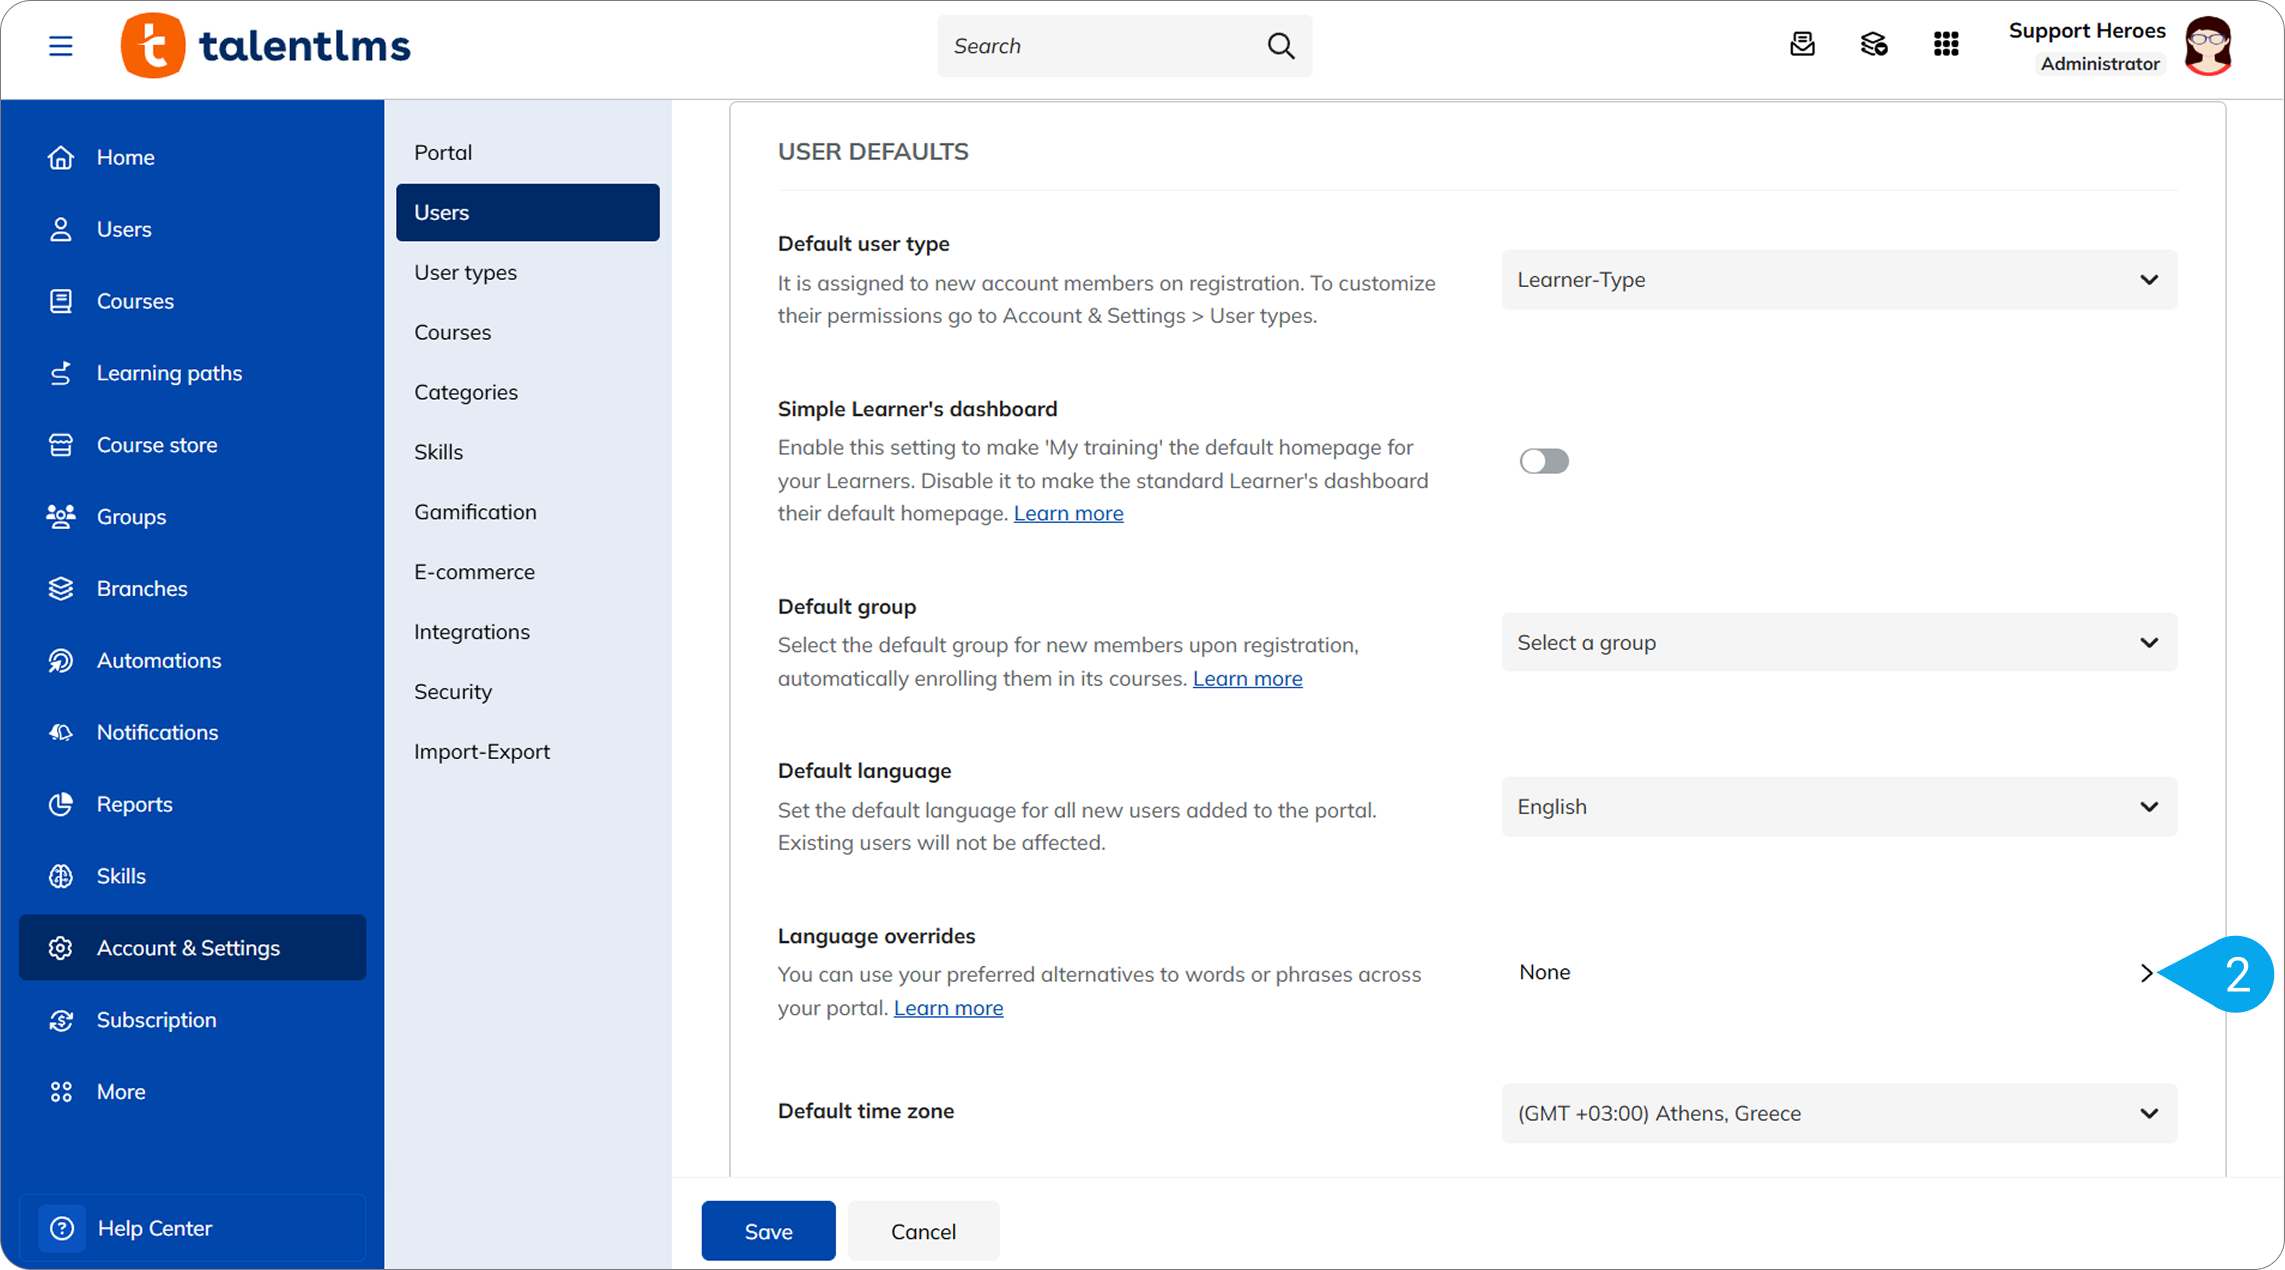Open the Default user type dropdown
Screen dimensions: 2285x1270
pos(1839,280)
